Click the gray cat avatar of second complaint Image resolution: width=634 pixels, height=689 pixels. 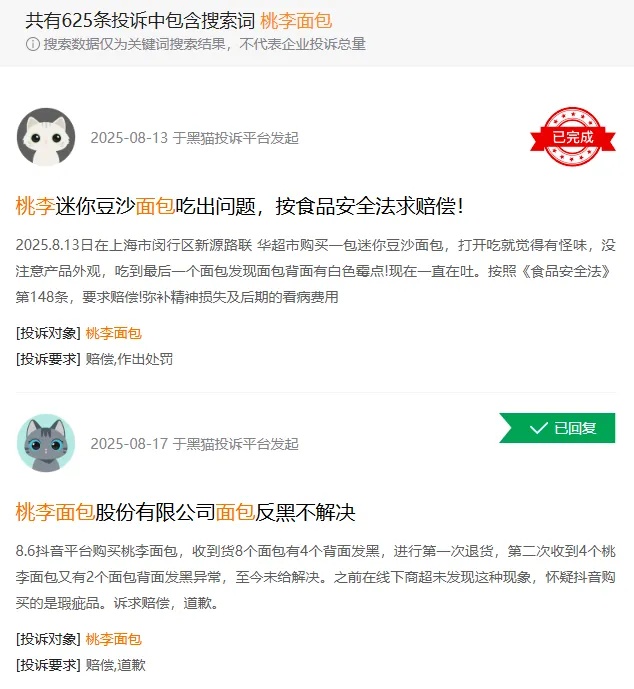click(46, 443)
